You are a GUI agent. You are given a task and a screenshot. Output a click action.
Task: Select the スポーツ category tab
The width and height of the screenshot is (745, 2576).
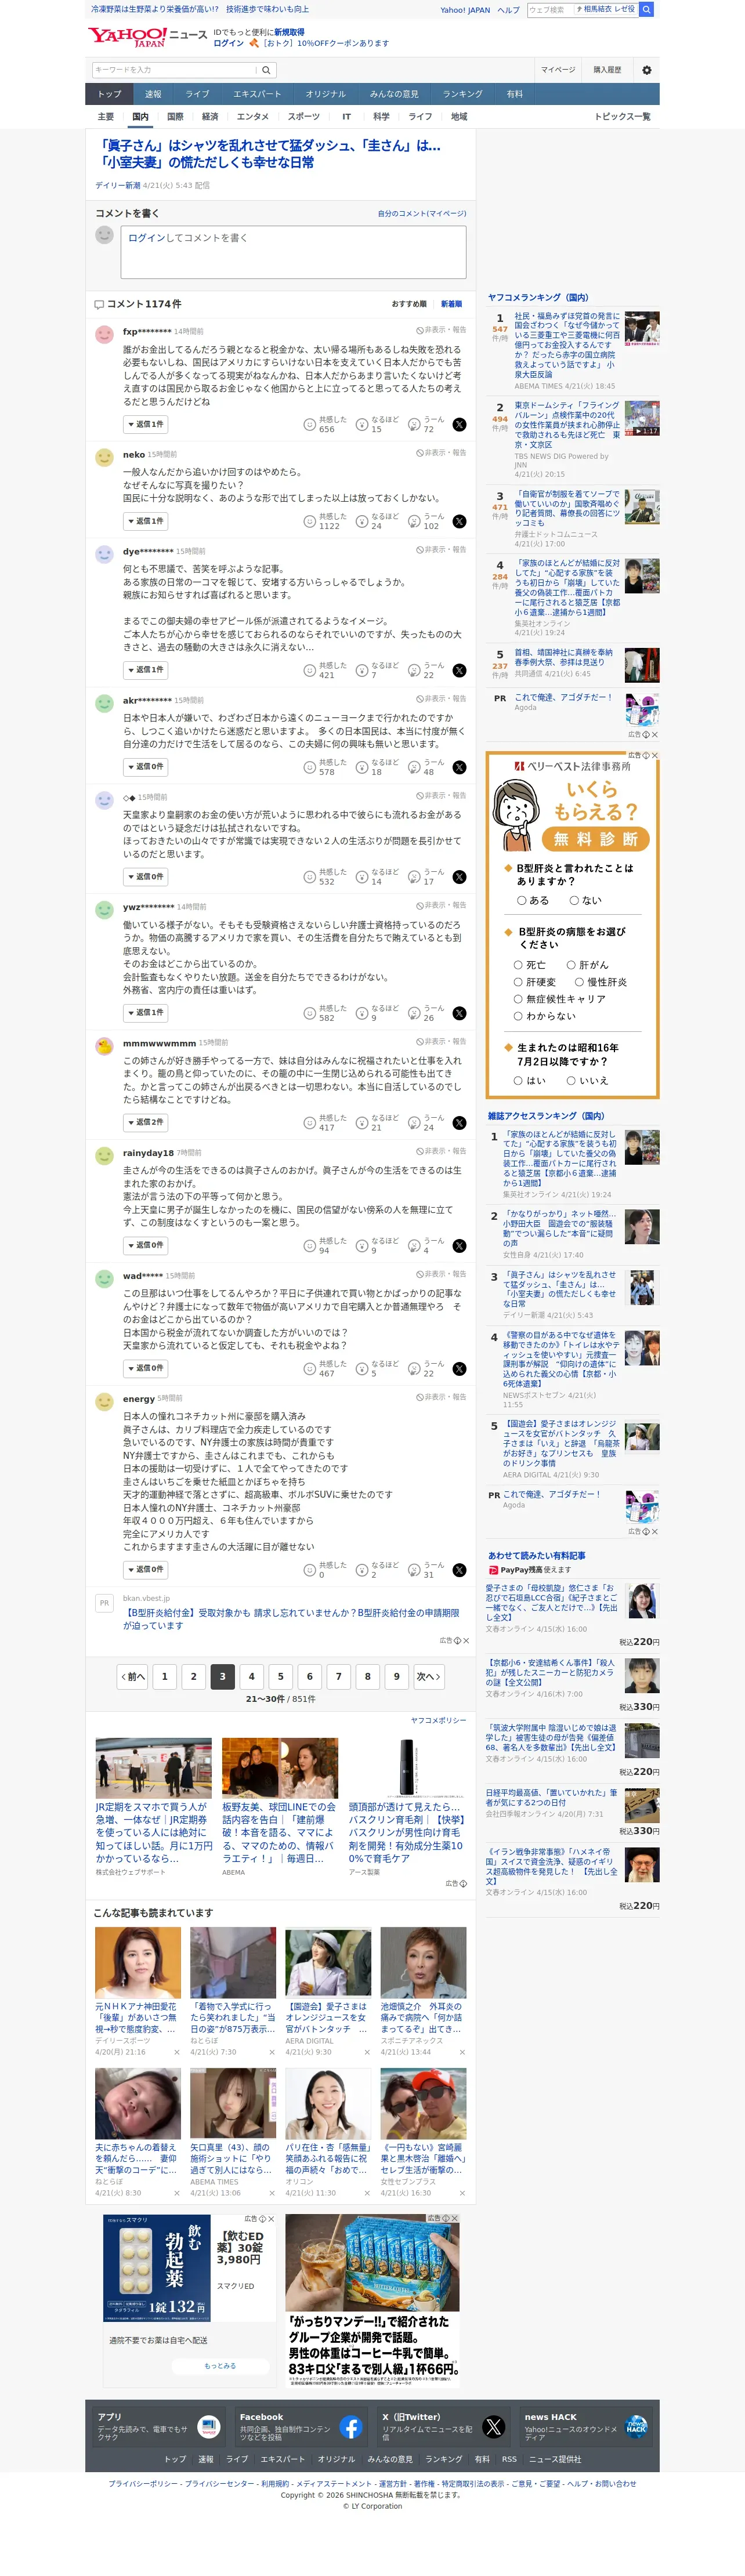[303, 118]
